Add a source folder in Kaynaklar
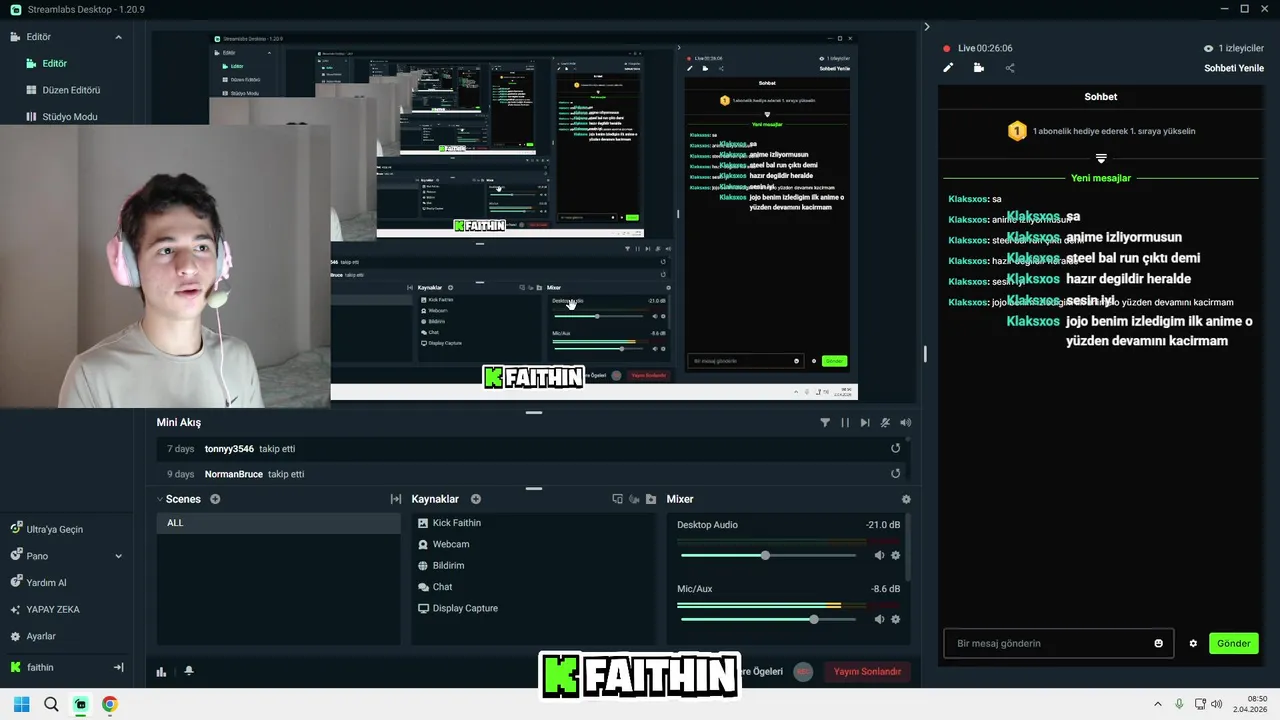Screen dimensions: 1280x720 click(x=651, y=499)
